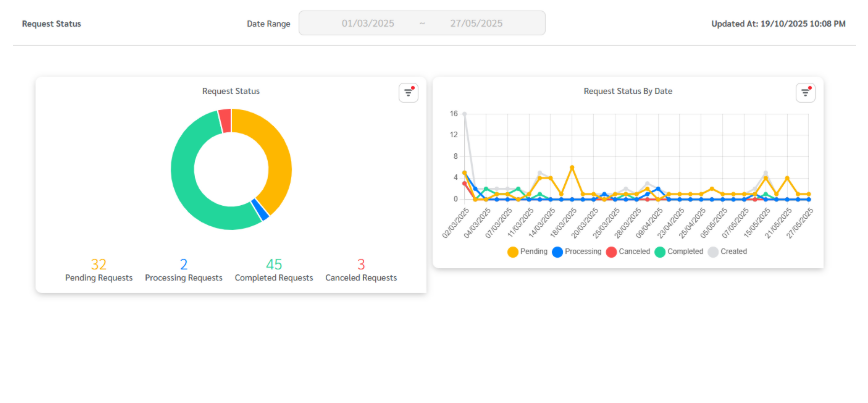Select the 3 Canceled Requests count
This screenshot has height=403, width=868.
[361, 265]
